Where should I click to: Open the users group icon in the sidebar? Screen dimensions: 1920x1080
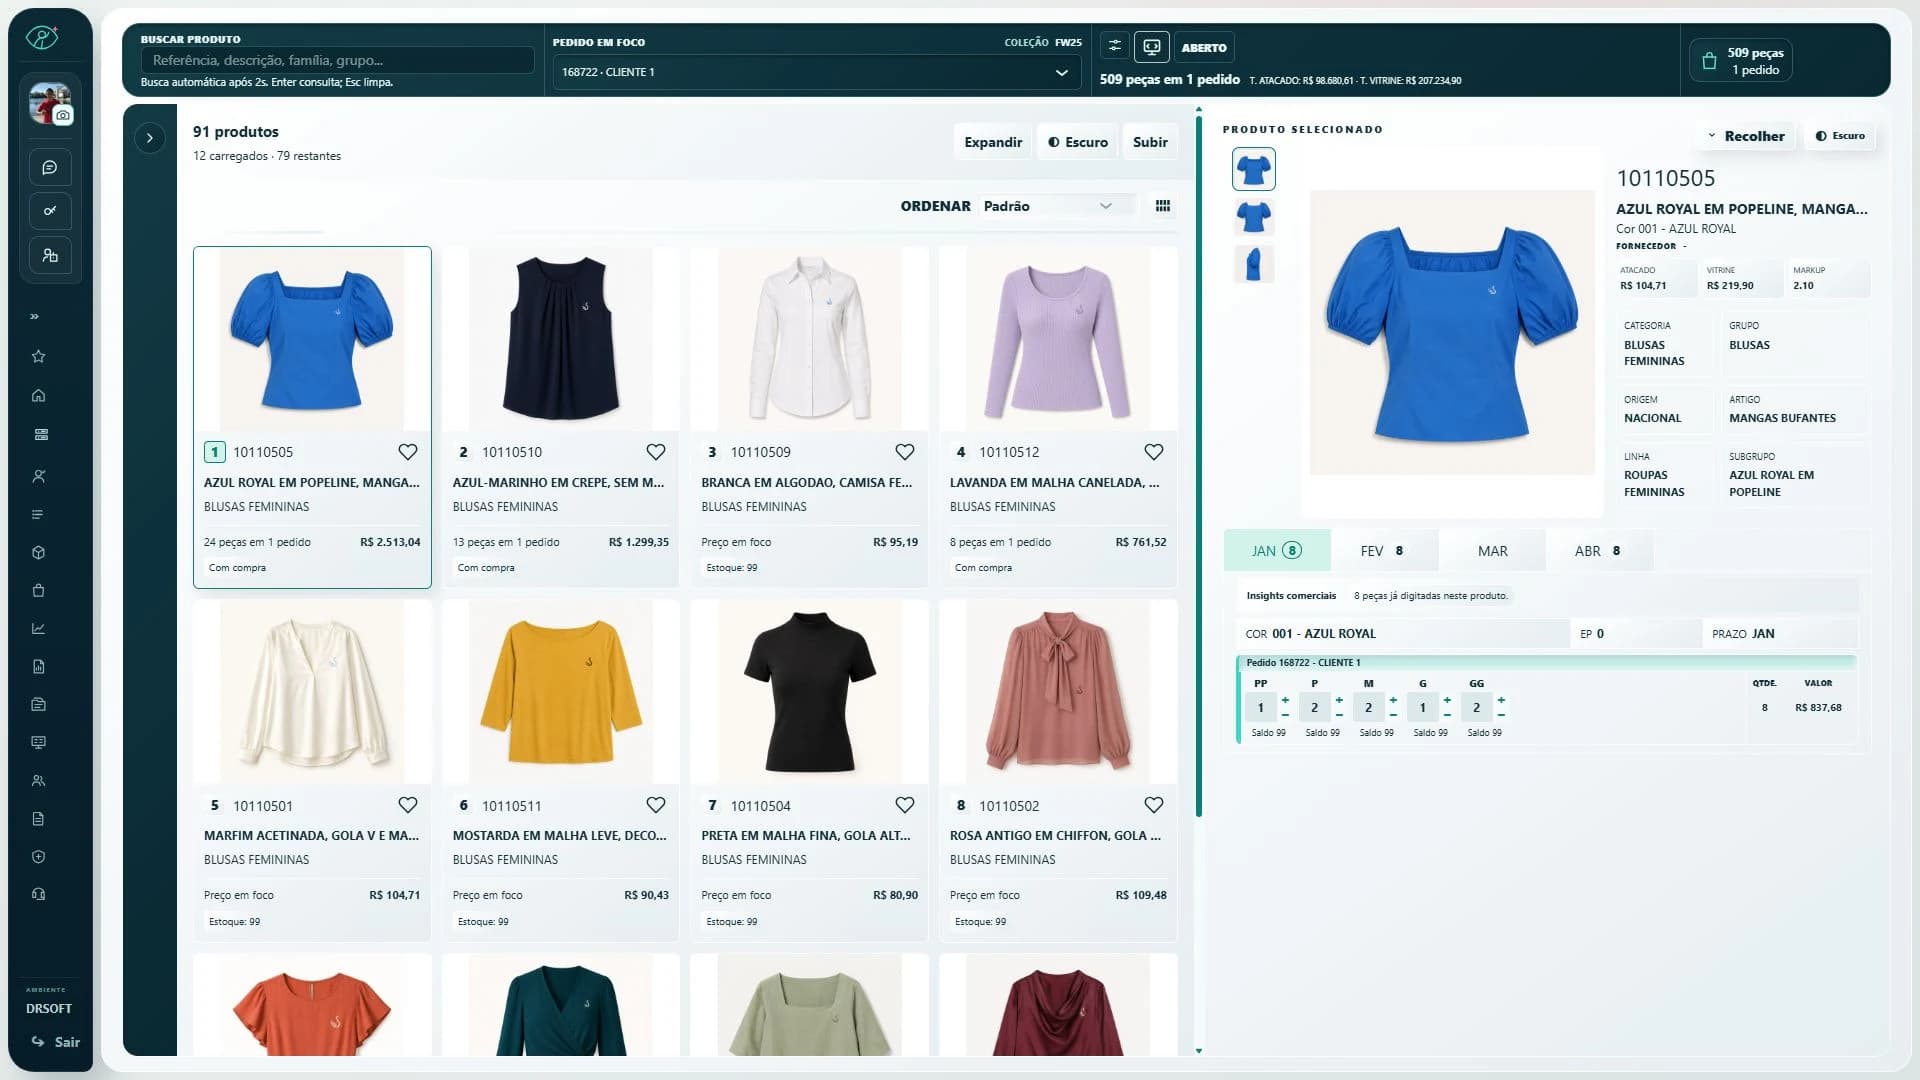coord(39,781)
